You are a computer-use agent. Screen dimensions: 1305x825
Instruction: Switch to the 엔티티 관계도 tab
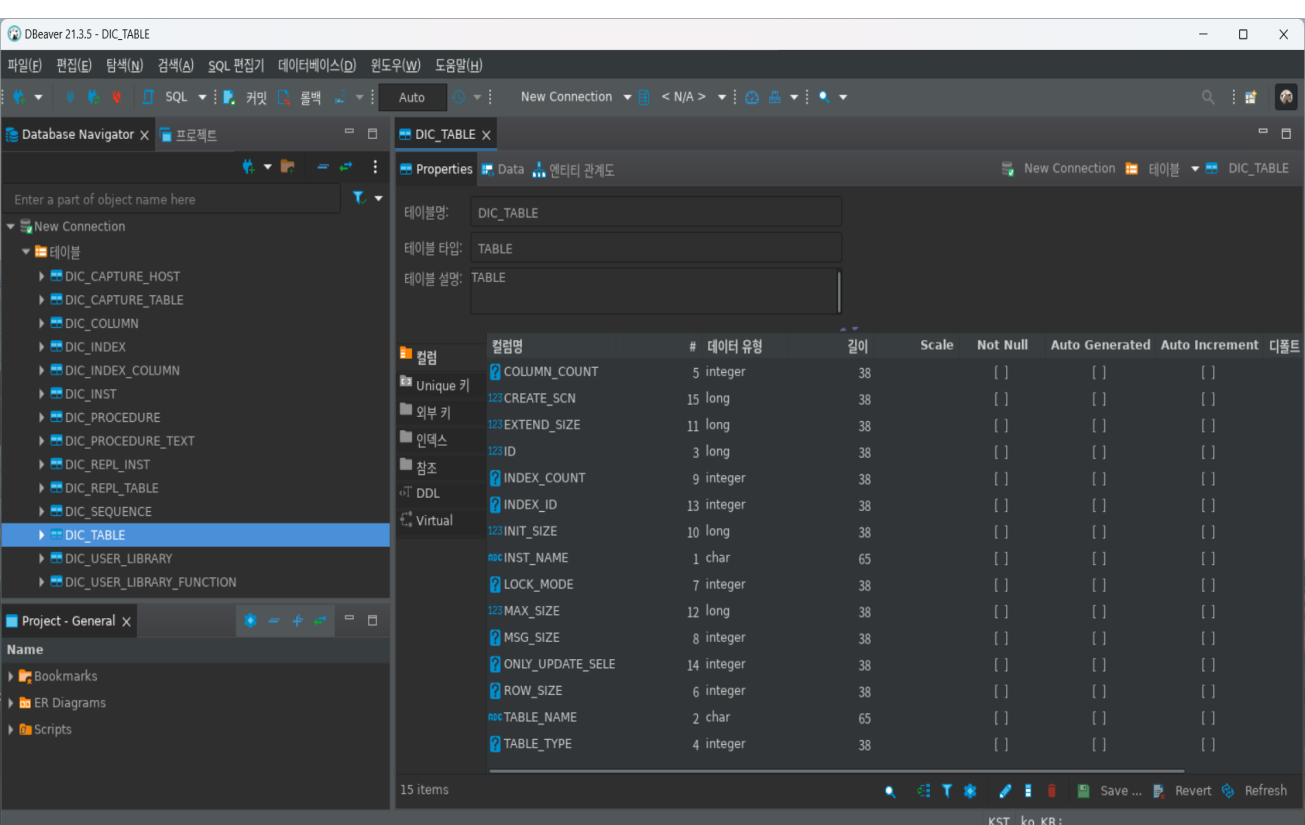(573, 170)
